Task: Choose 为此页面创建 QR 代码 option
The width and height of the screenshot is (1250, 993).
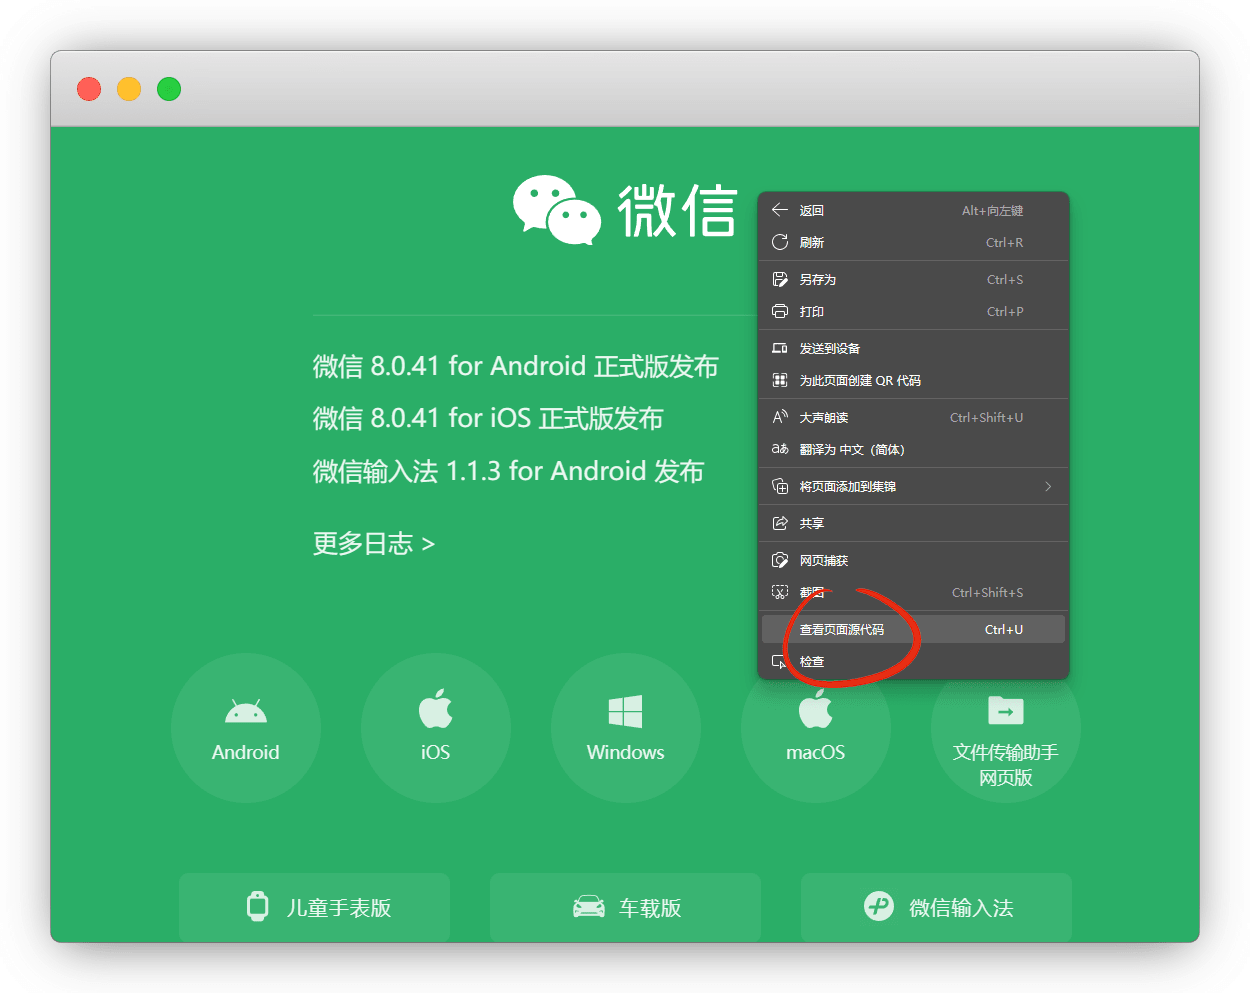Action: tap(860, 381)
